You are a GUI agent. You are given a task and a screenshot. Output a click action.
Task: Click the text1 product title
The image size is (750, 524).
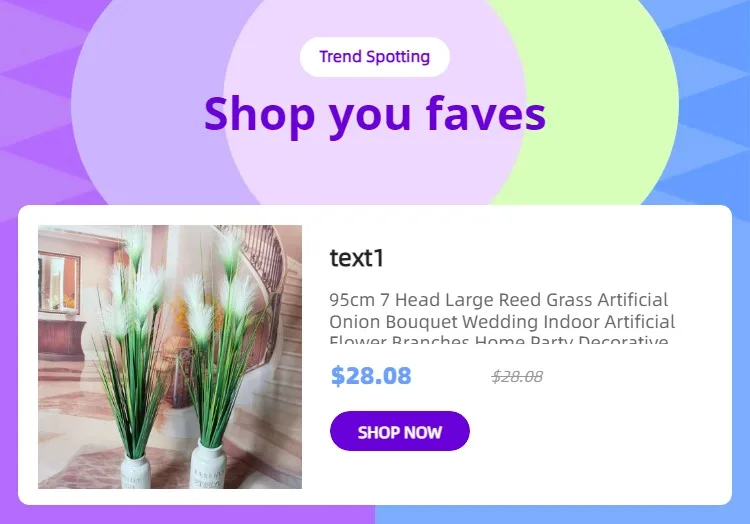[356, 258]
